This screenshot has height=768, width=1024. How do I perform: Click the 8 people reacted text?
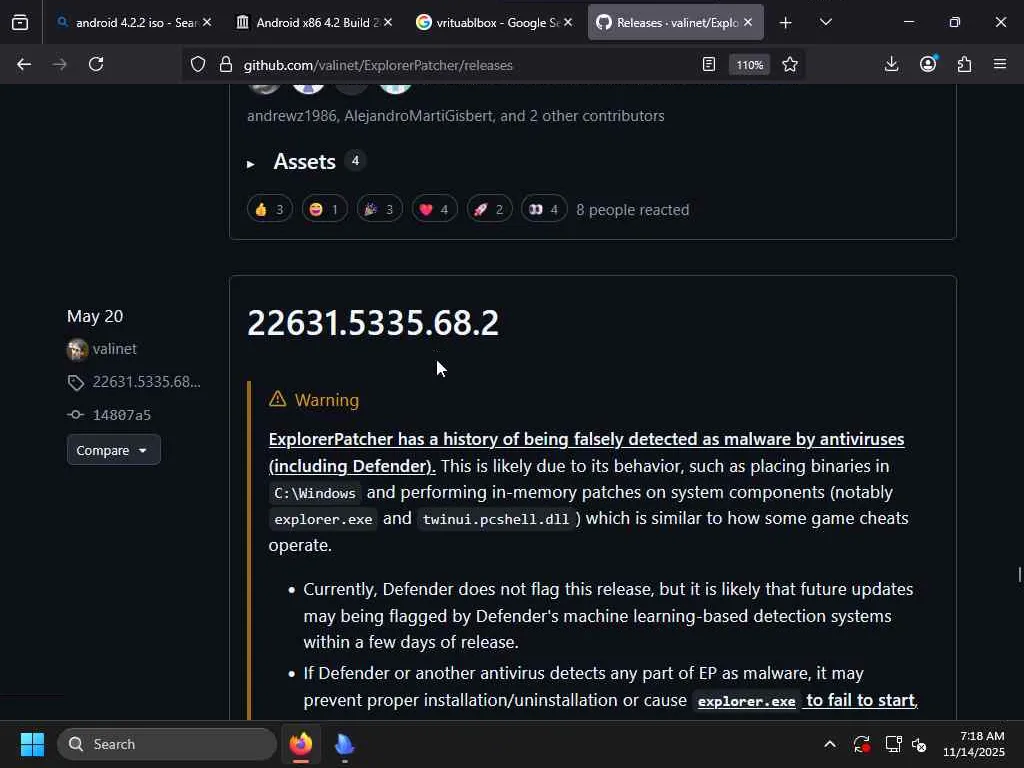tap(632, 210)
